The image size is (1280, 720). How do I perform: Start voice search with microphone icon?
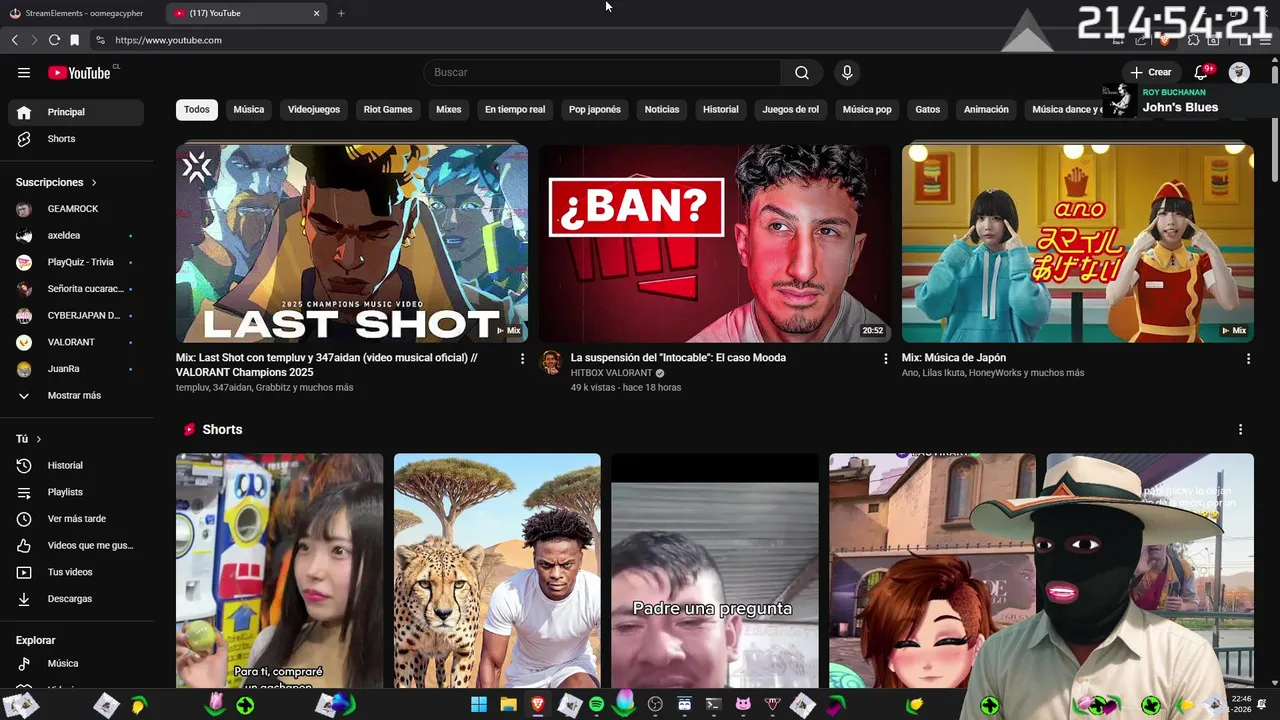[847, 72]
